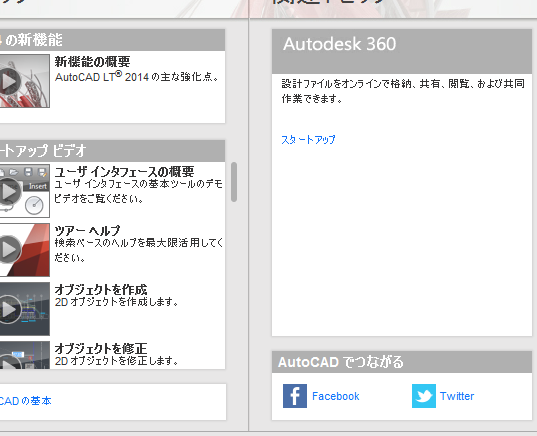
Task: Open the Twitter text link
Action: [457, 396]
